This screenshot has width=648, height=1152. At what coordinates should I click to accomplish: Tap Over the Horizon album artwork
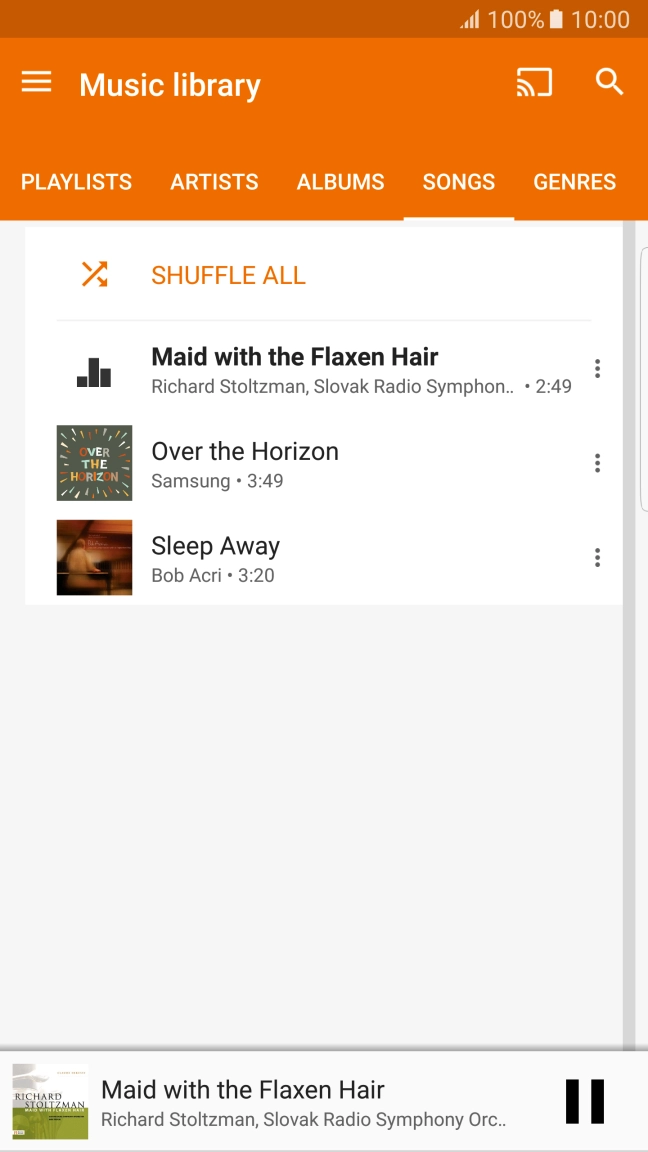pyautogui.click(x=94, y=463)
